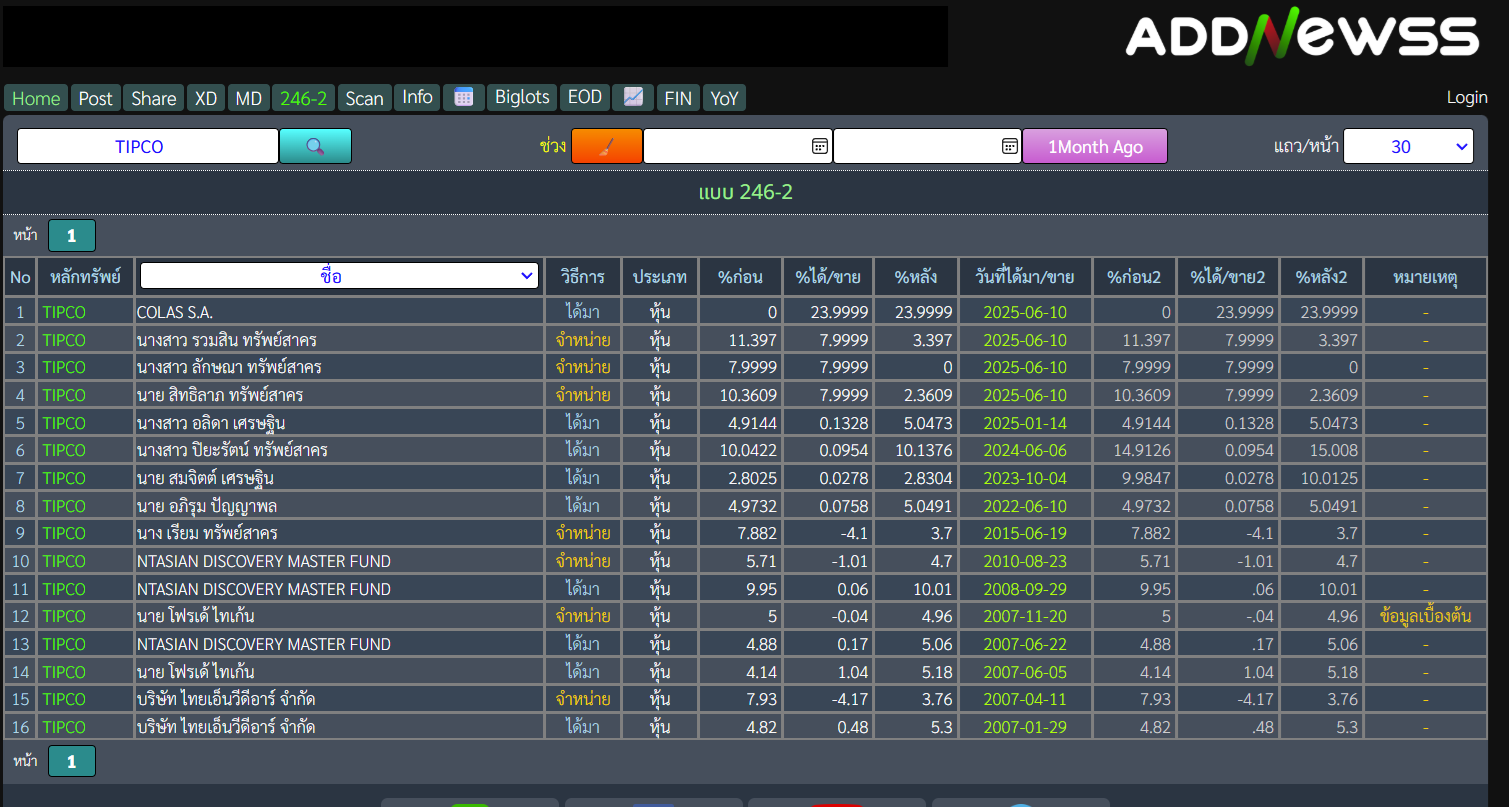
Task: Open the Biglots tab
Action: (522, 97)
